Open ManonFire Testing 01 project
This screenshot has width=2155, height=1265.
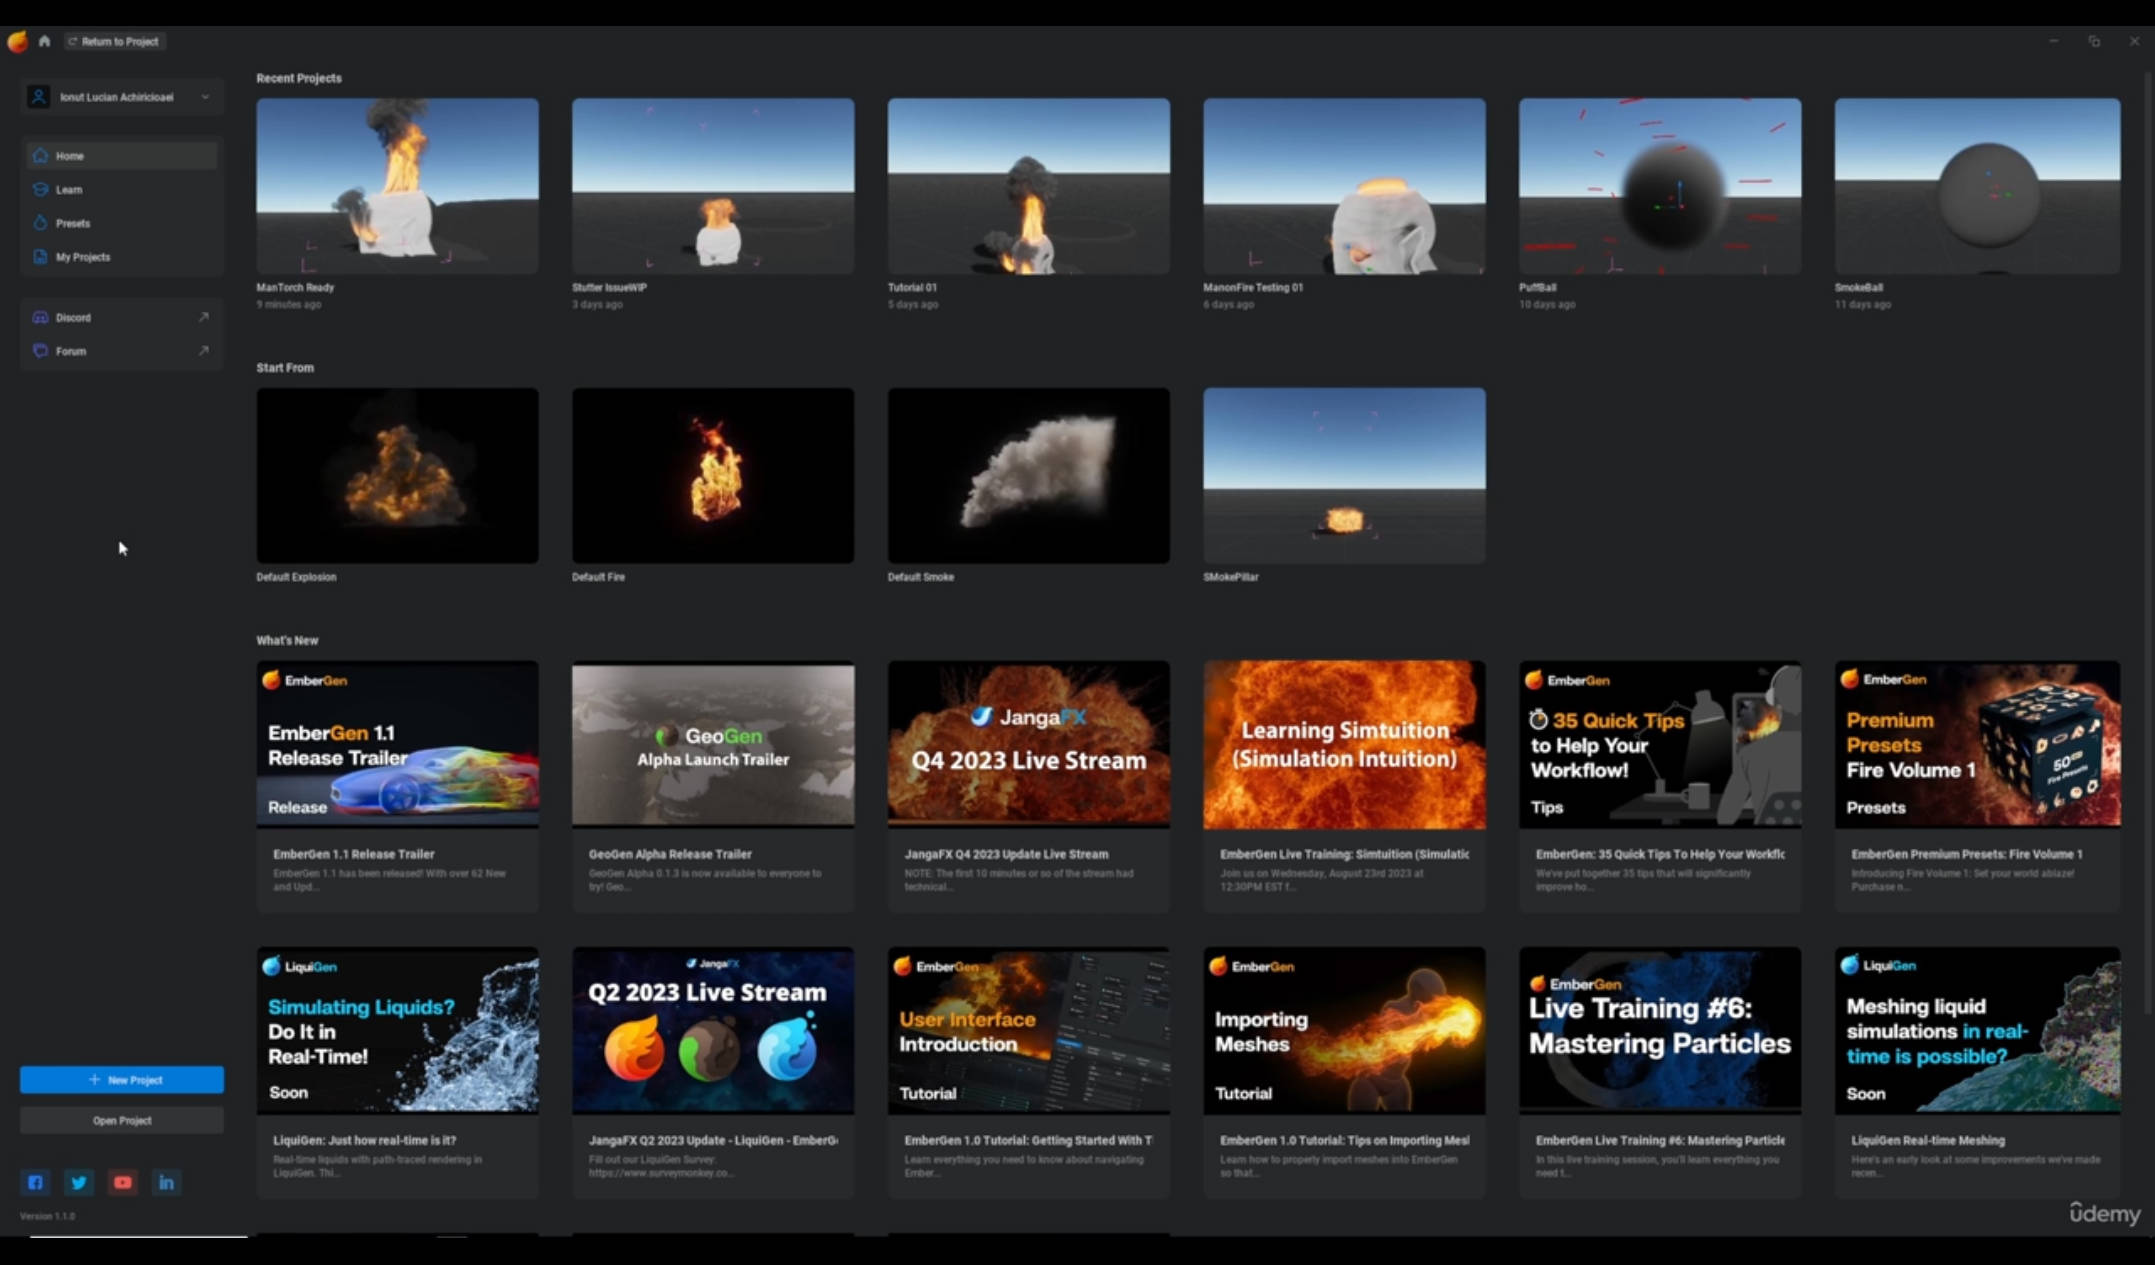(1344, 186)
